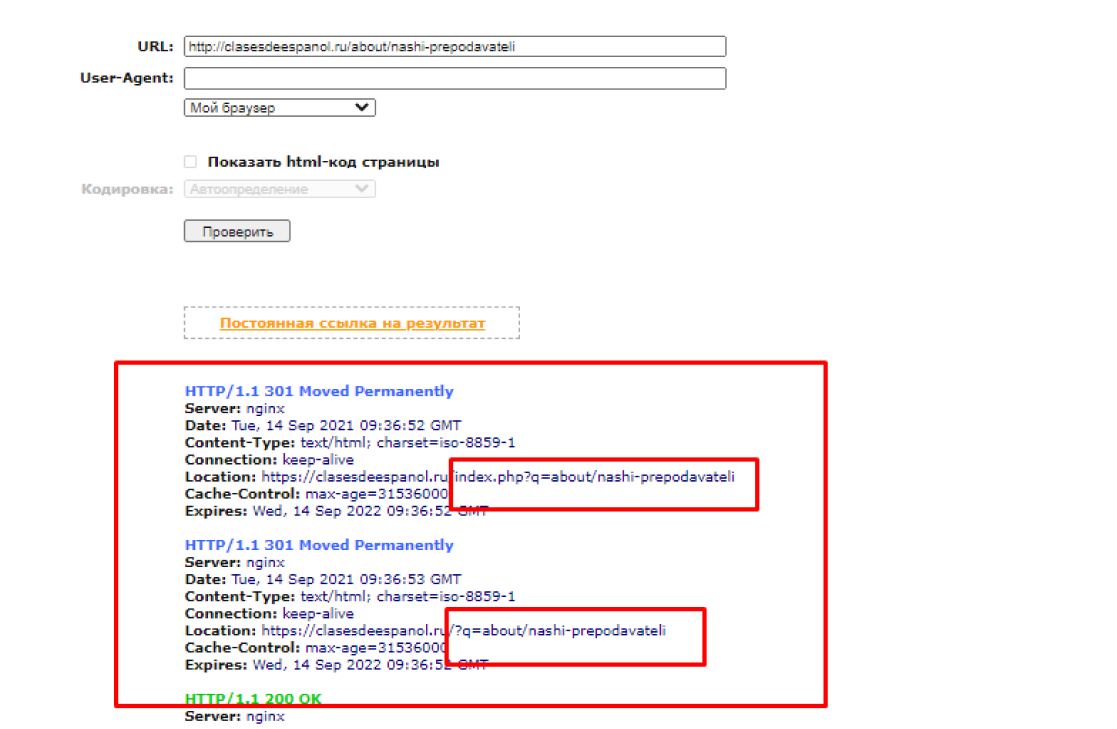The image size is (1117, 729).
Task: Click Date line ending in 09:36:52 GMT
Action: pyautogui.click(x=323, y=426)
